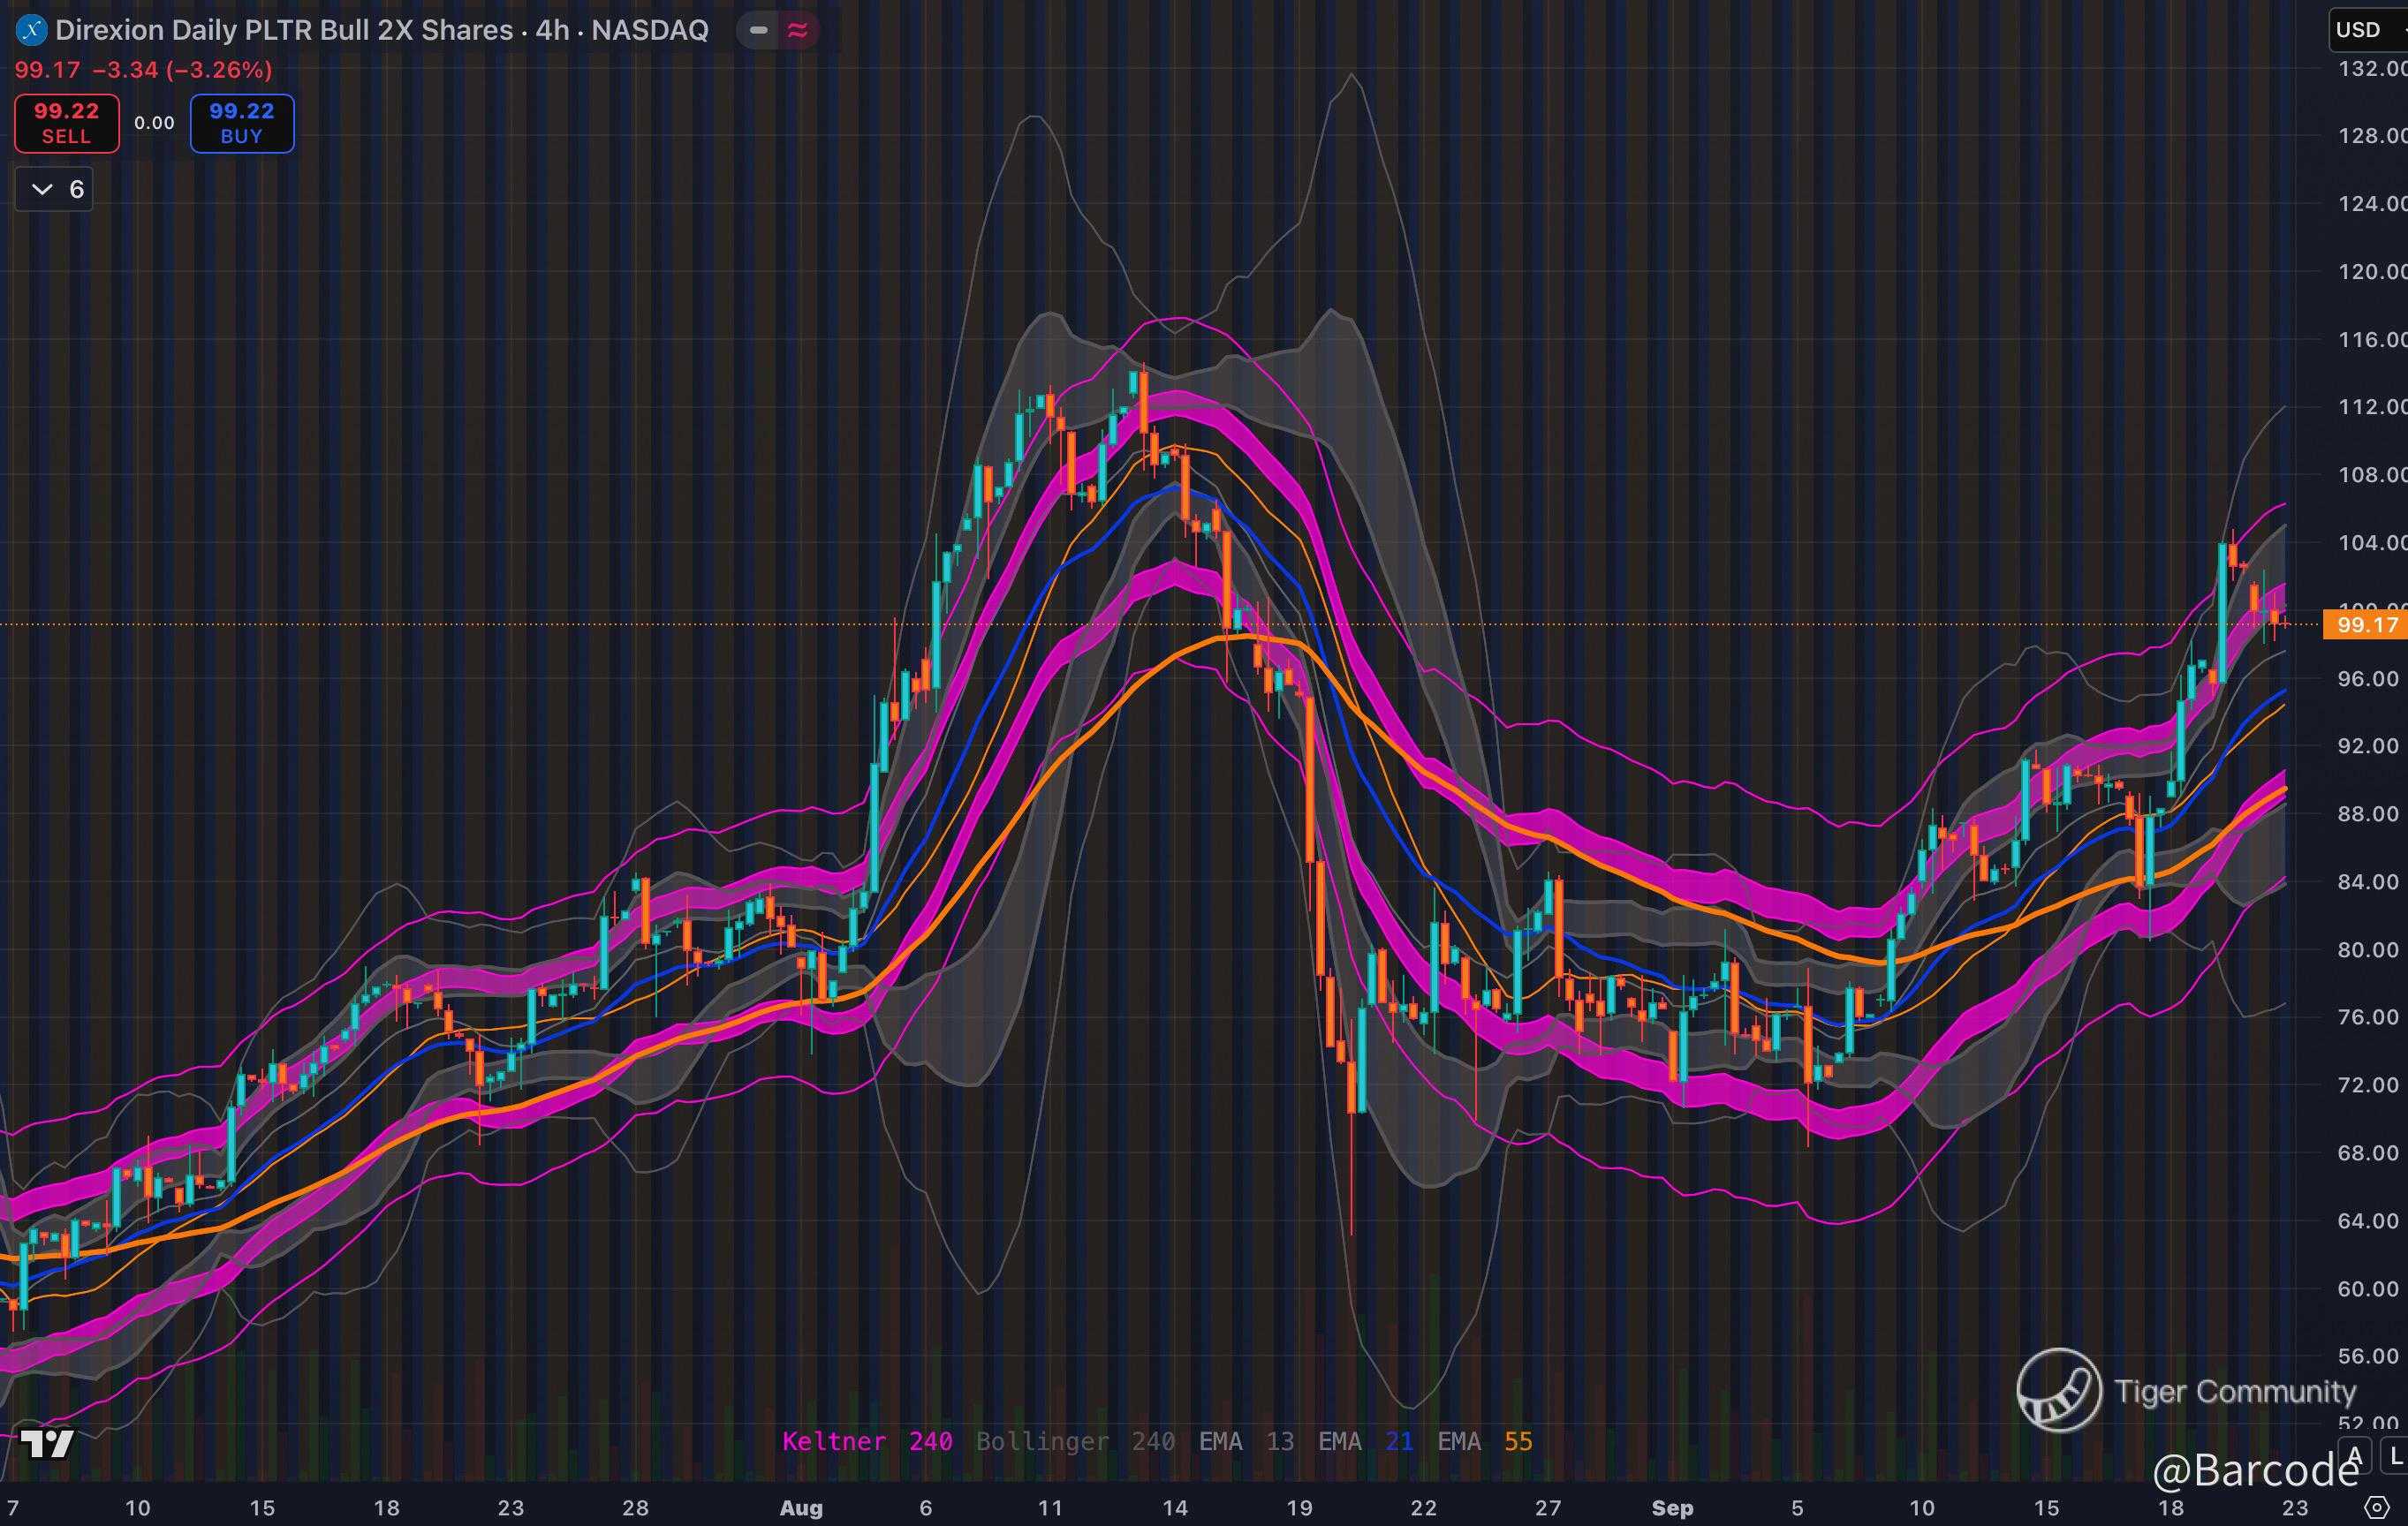Toggle log scale L button
Image resolution: width=2408 pixels, height=1526 pixels.
(2395, 1456)
